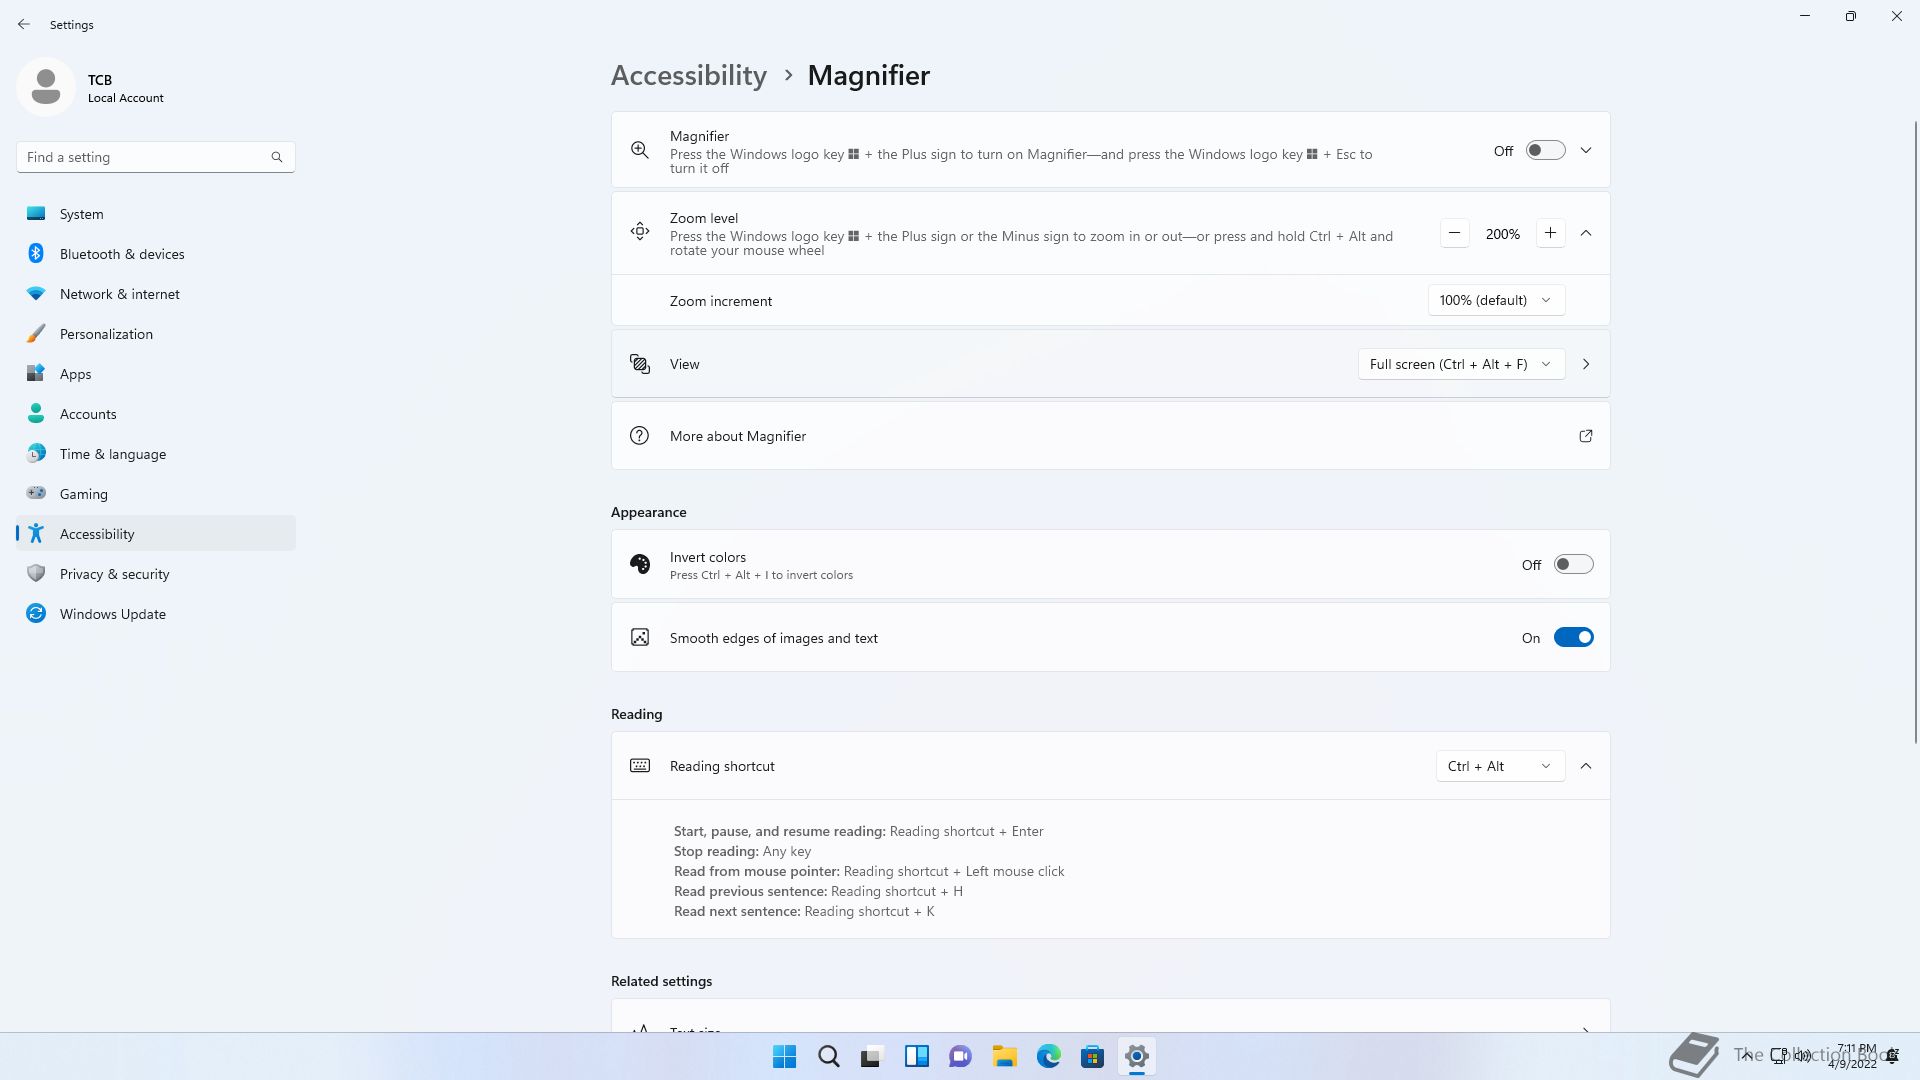The height and width of the screenshot is (1080, 1920).
Task: Click the Invert colors palette icon
Action: tap(640, 564)
